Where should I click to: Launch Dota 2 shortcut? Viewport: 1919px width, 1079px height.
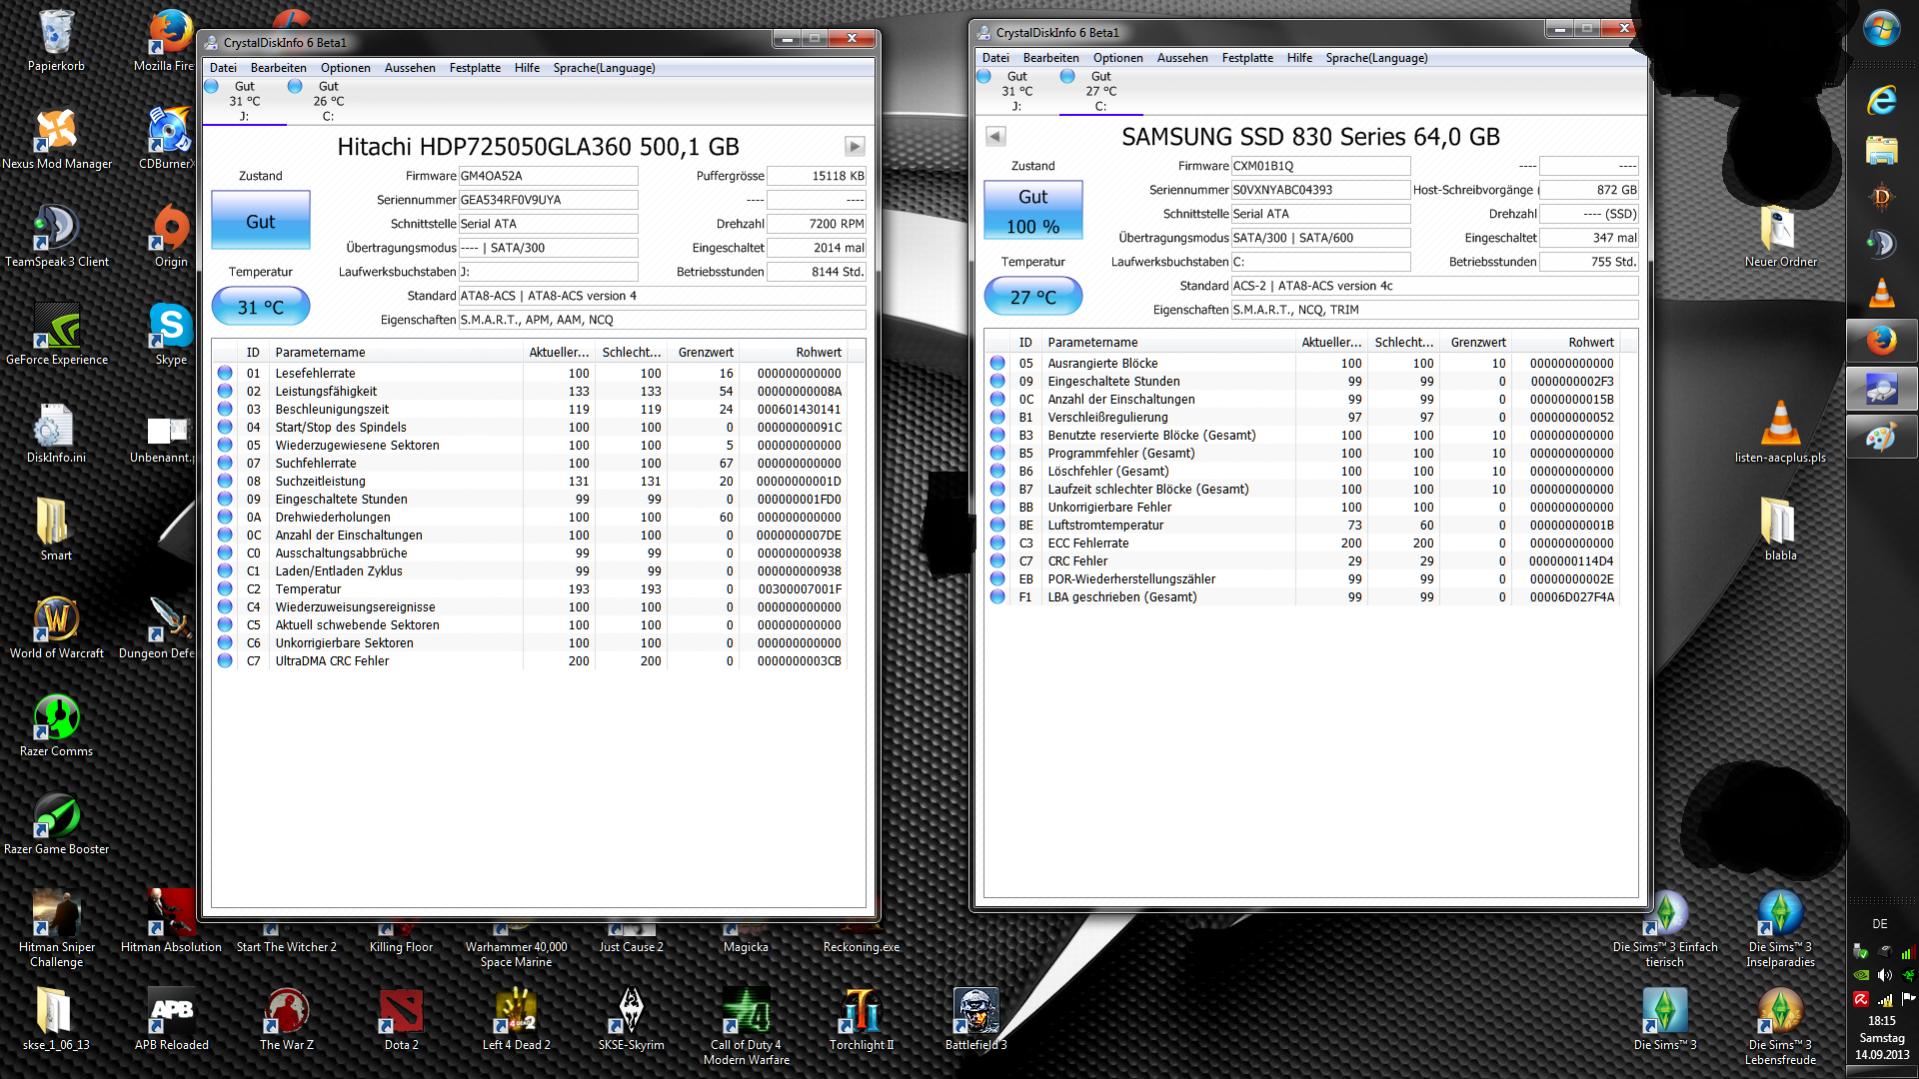pyautogui.click(x=401, y=1020)
